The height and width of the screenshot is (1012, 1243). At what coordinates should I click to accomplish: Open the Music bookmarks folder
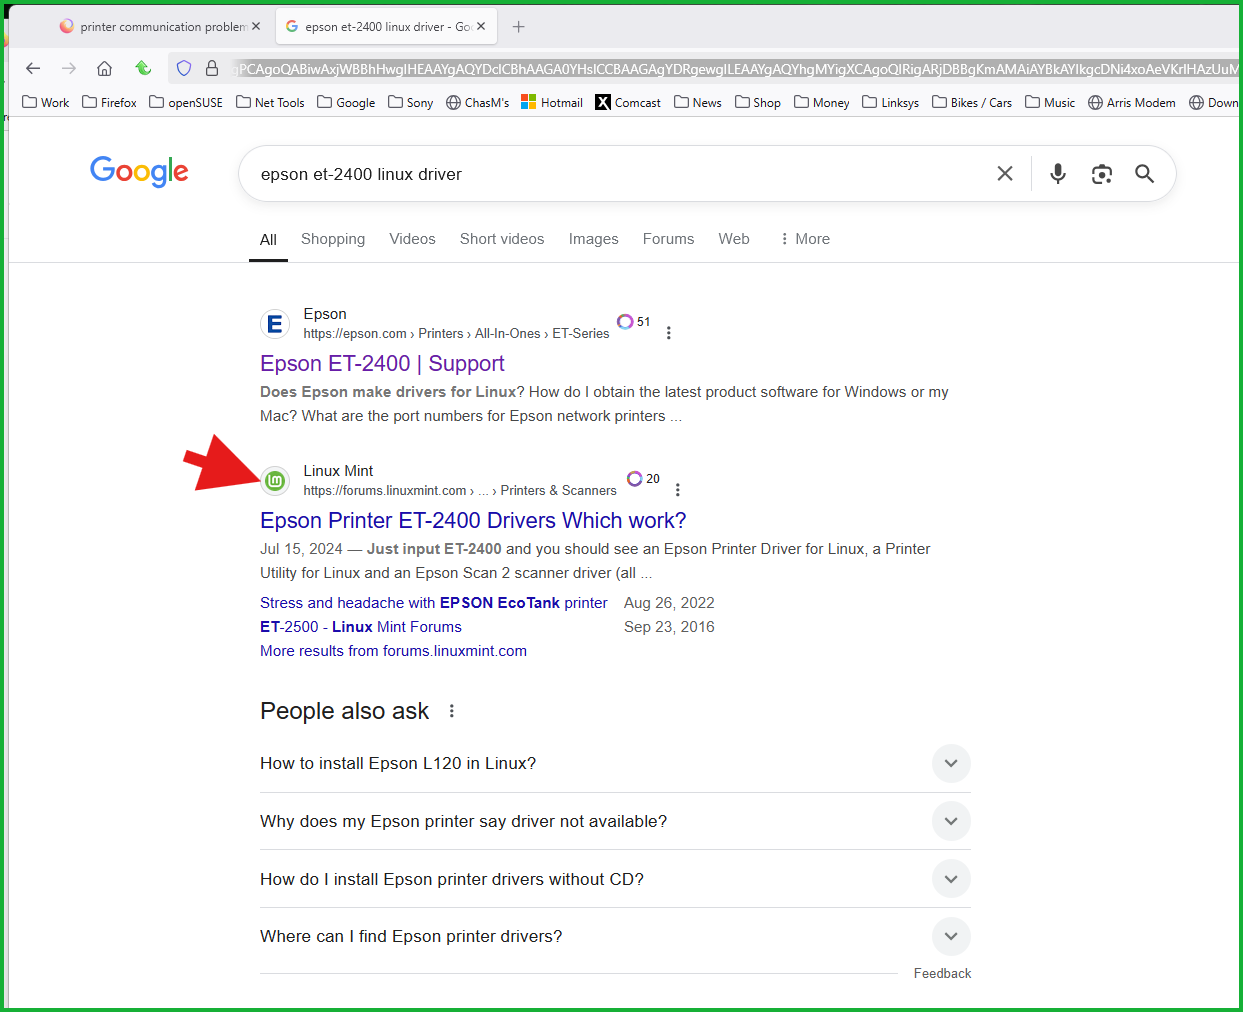[x=1050, y=102]
